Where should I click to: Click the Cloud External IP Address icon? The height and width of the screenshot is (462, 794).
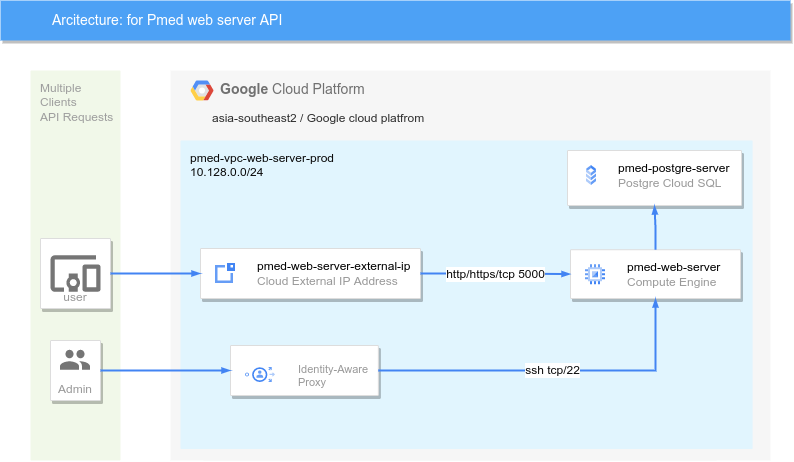coord(225,273)
